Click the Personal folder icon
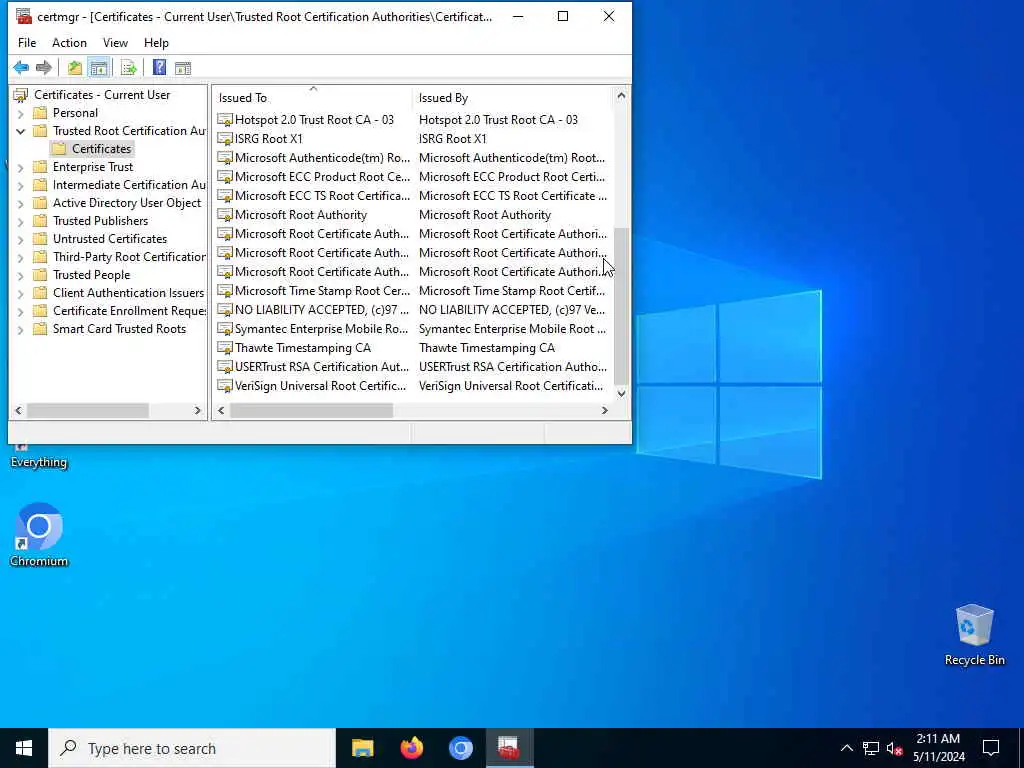This screenshot has height=768, width=1024. 40,112
